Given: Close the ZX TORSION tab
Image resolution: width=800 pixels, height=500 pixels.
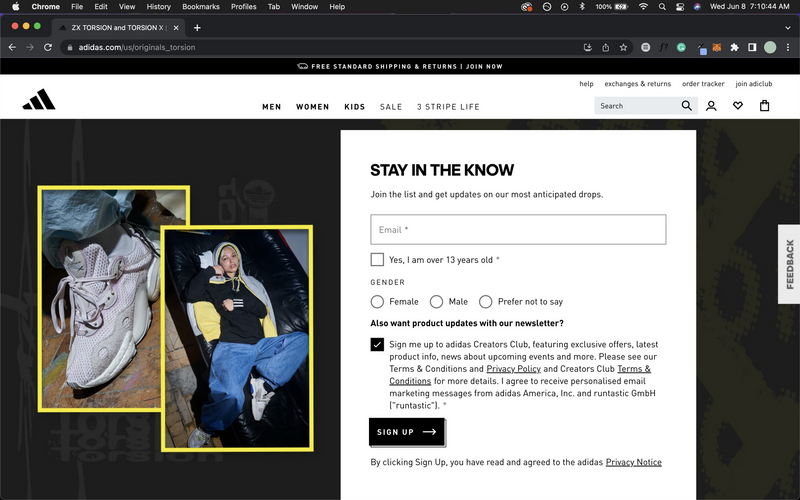Looking at the screenshot, I should coord(176,28).
